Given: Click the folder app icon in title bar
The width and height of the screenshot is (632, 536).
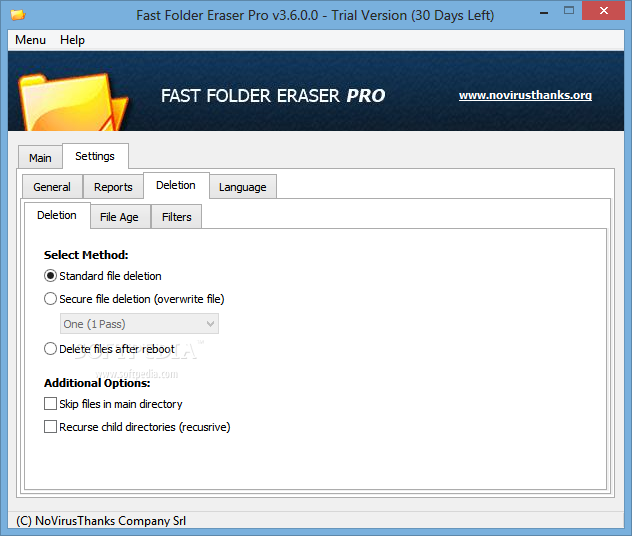Looking at the screenshot, I should click(x=18, y=15).
